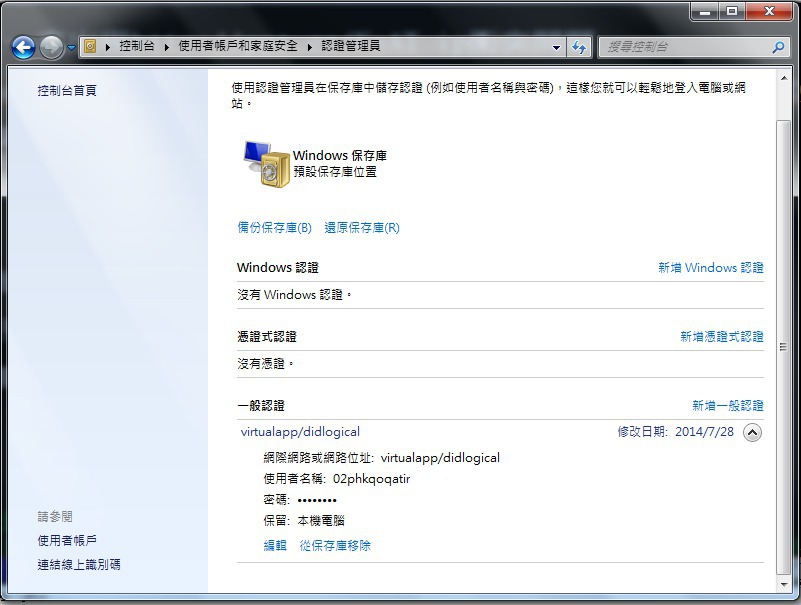Click the 沒有 Windows 認證 text
The image size is (801, 605).
coord(295,295)
